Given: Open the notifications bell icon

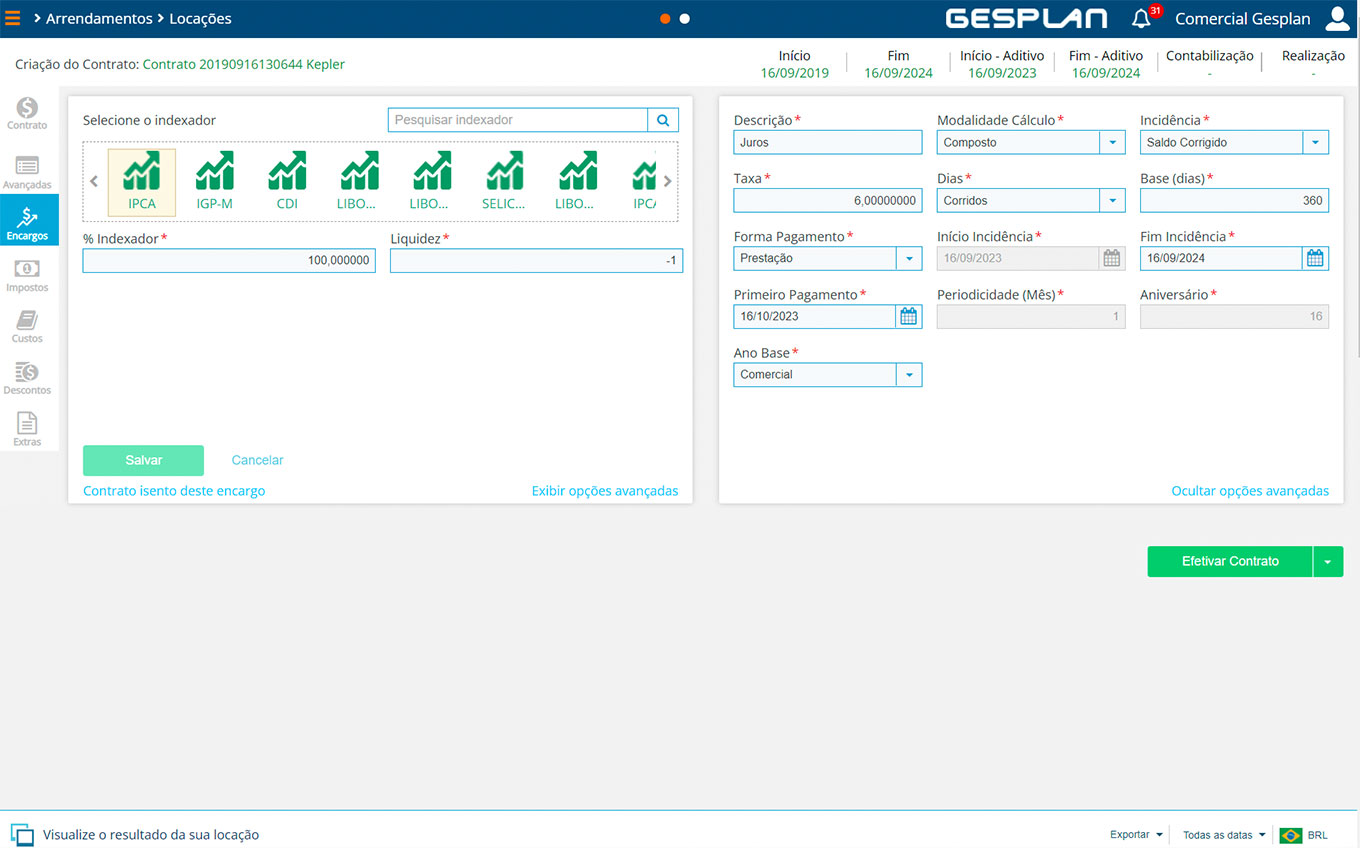Looking at the screenshot, I should [x=1141, y=19].
